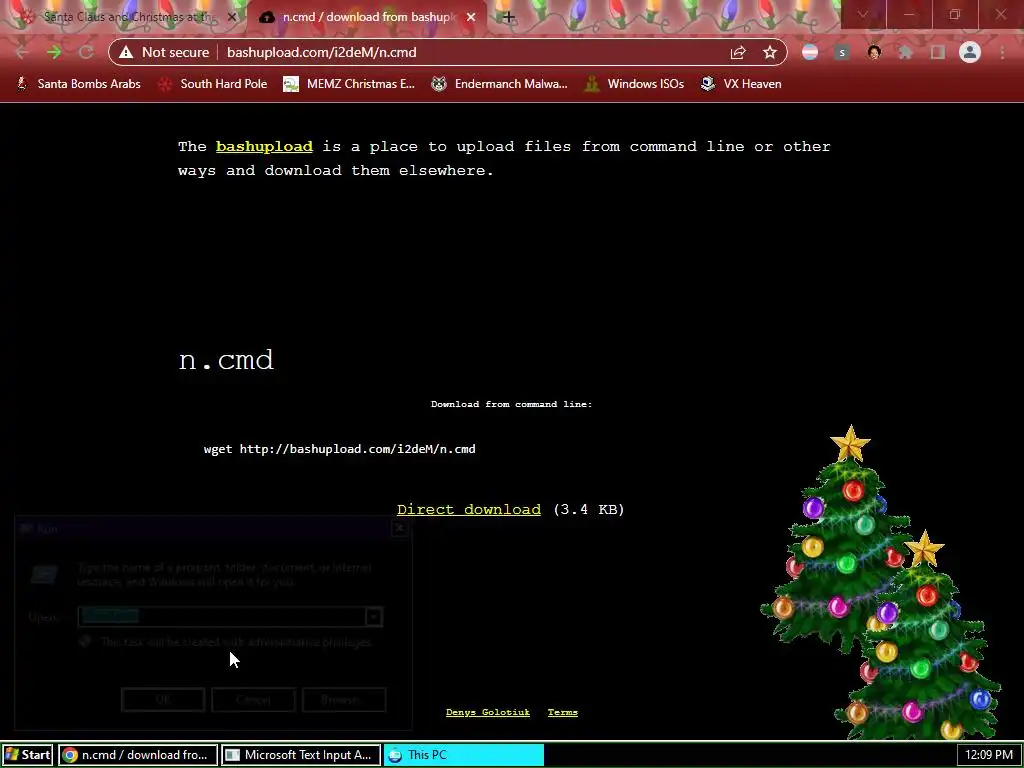This screenshot has width=1024, height=768.
Task: Click the wget command line text
Action: click(340, 449)
